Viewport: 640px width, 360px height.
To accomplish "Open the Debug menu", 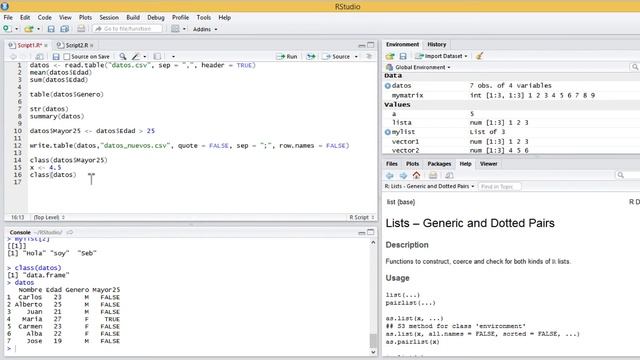I will (x=156, y=18).
